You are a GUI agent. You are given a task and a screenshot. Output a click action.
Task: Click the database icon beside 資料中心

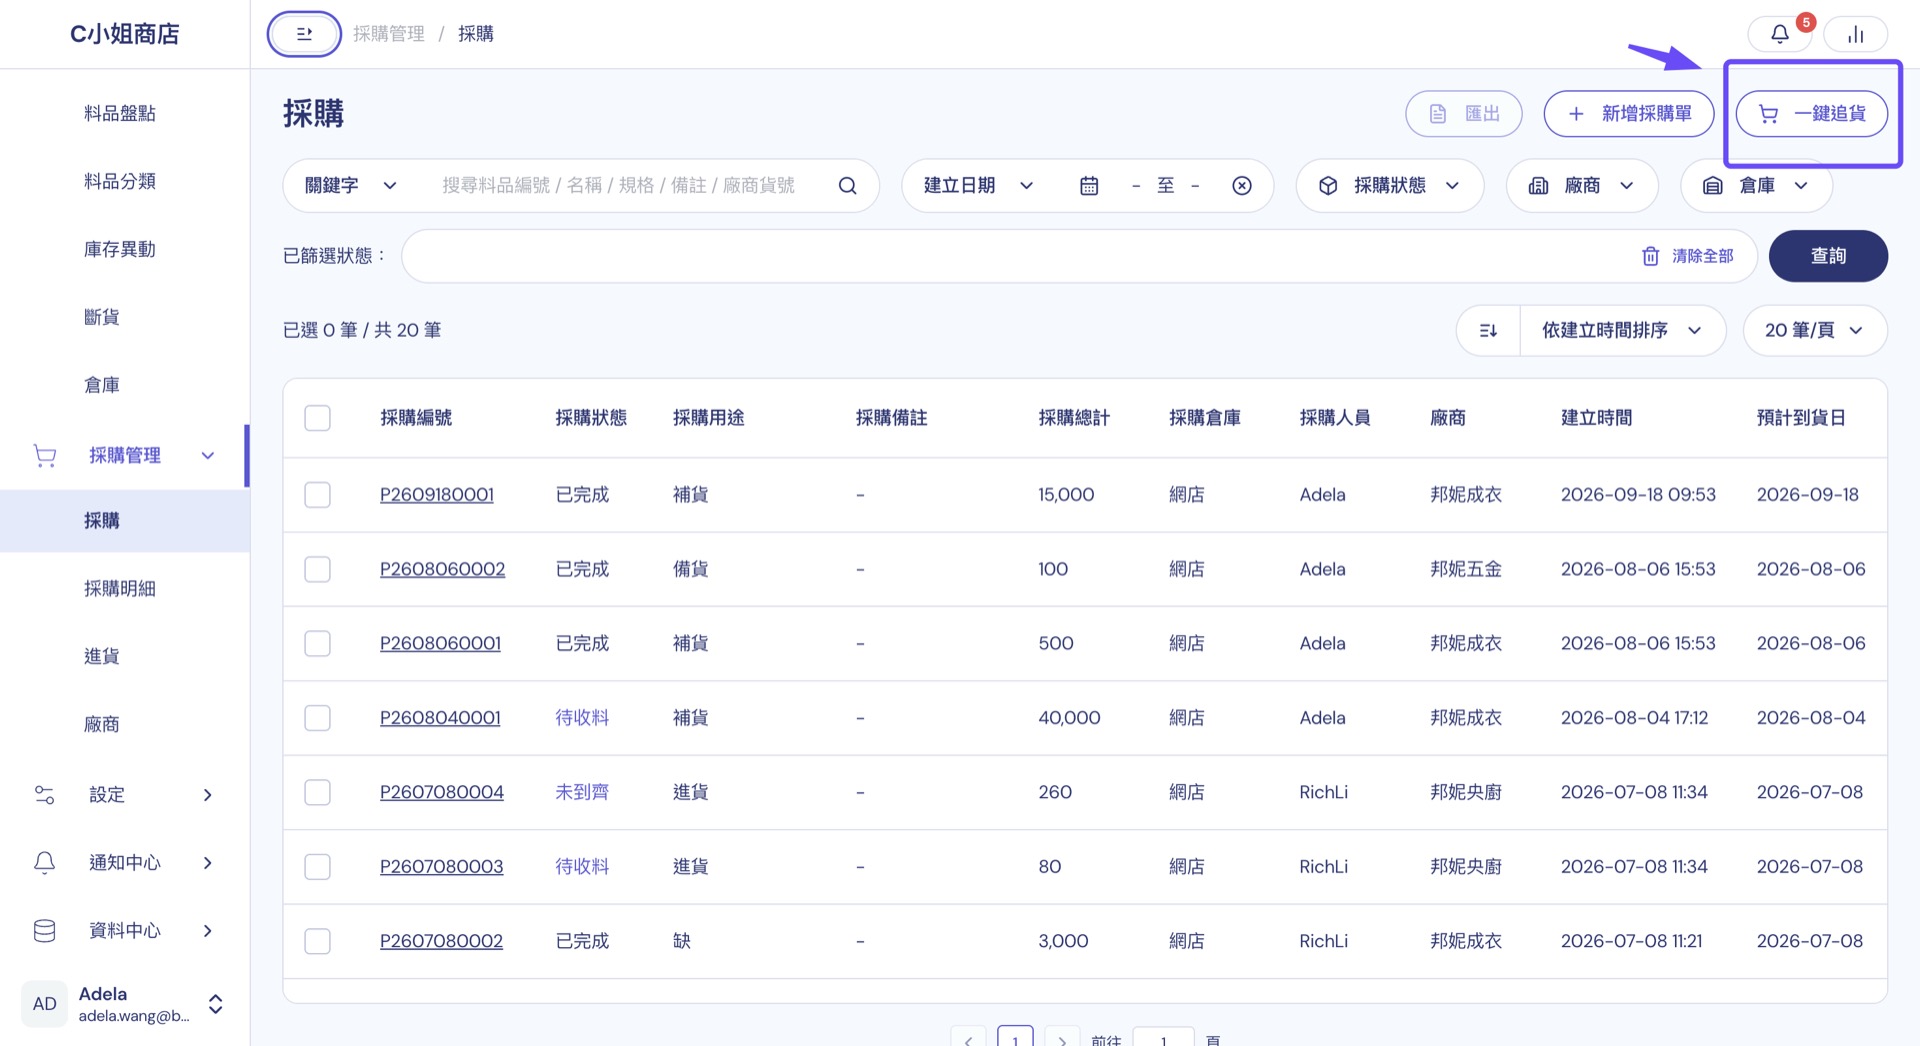45,931
